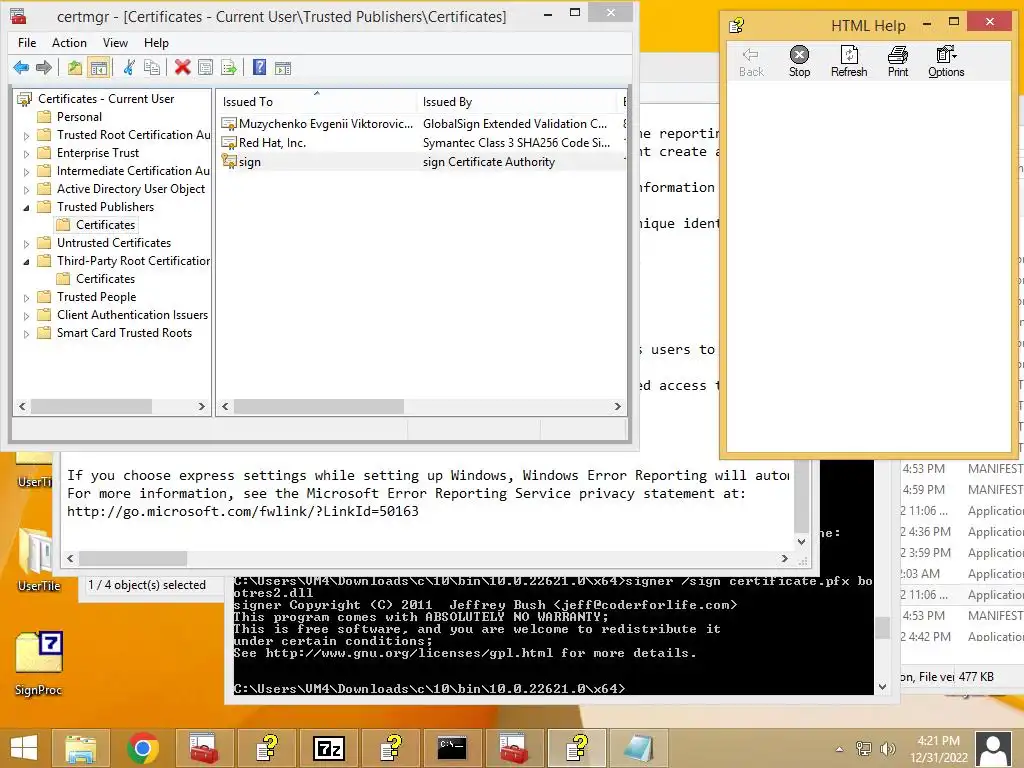Click the Stop icon in HTML Help

(799, 61)
